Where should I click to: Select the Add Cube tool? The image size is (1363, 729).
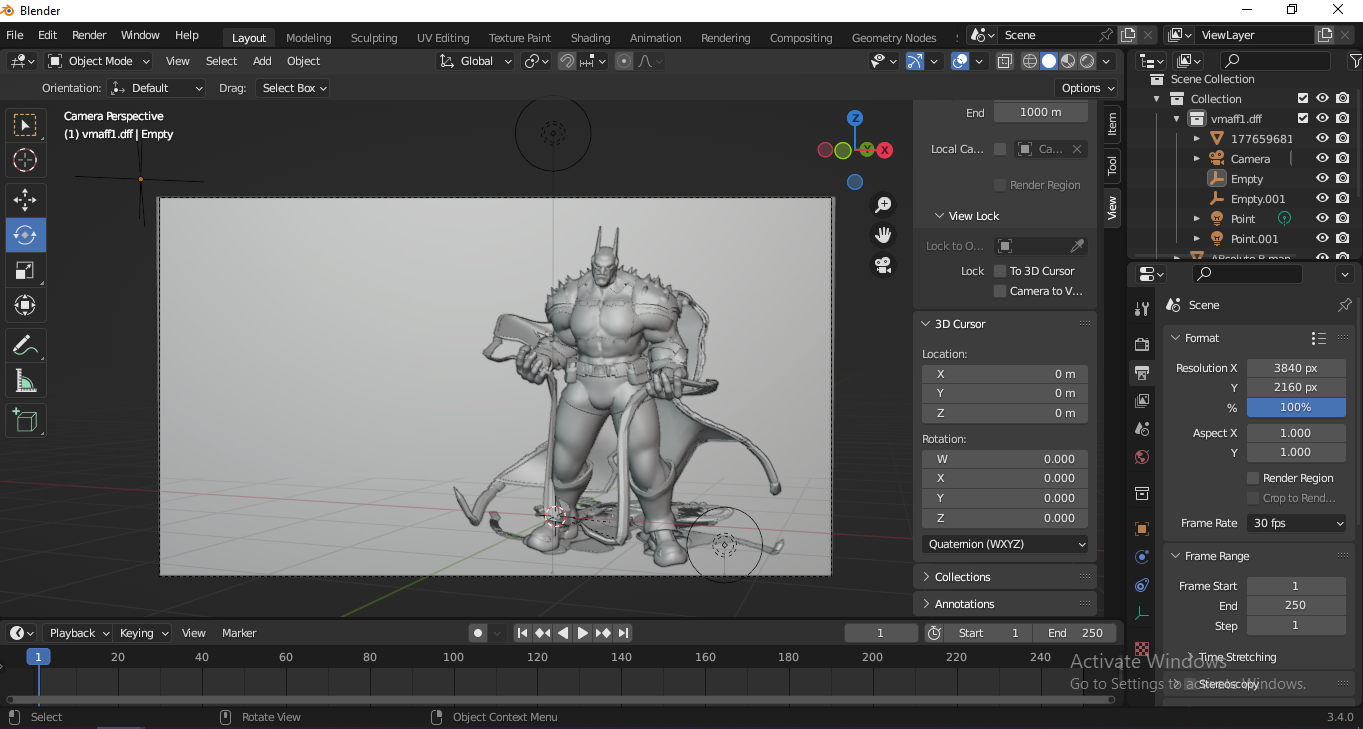point(25,421)
